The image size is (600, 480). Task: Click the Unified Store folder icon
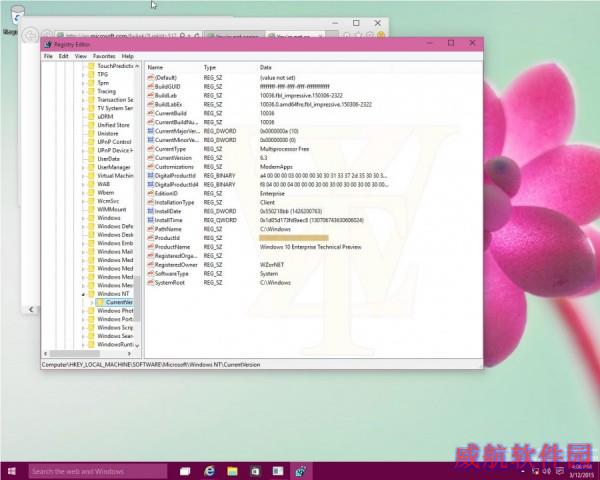(x=91, y=125)
